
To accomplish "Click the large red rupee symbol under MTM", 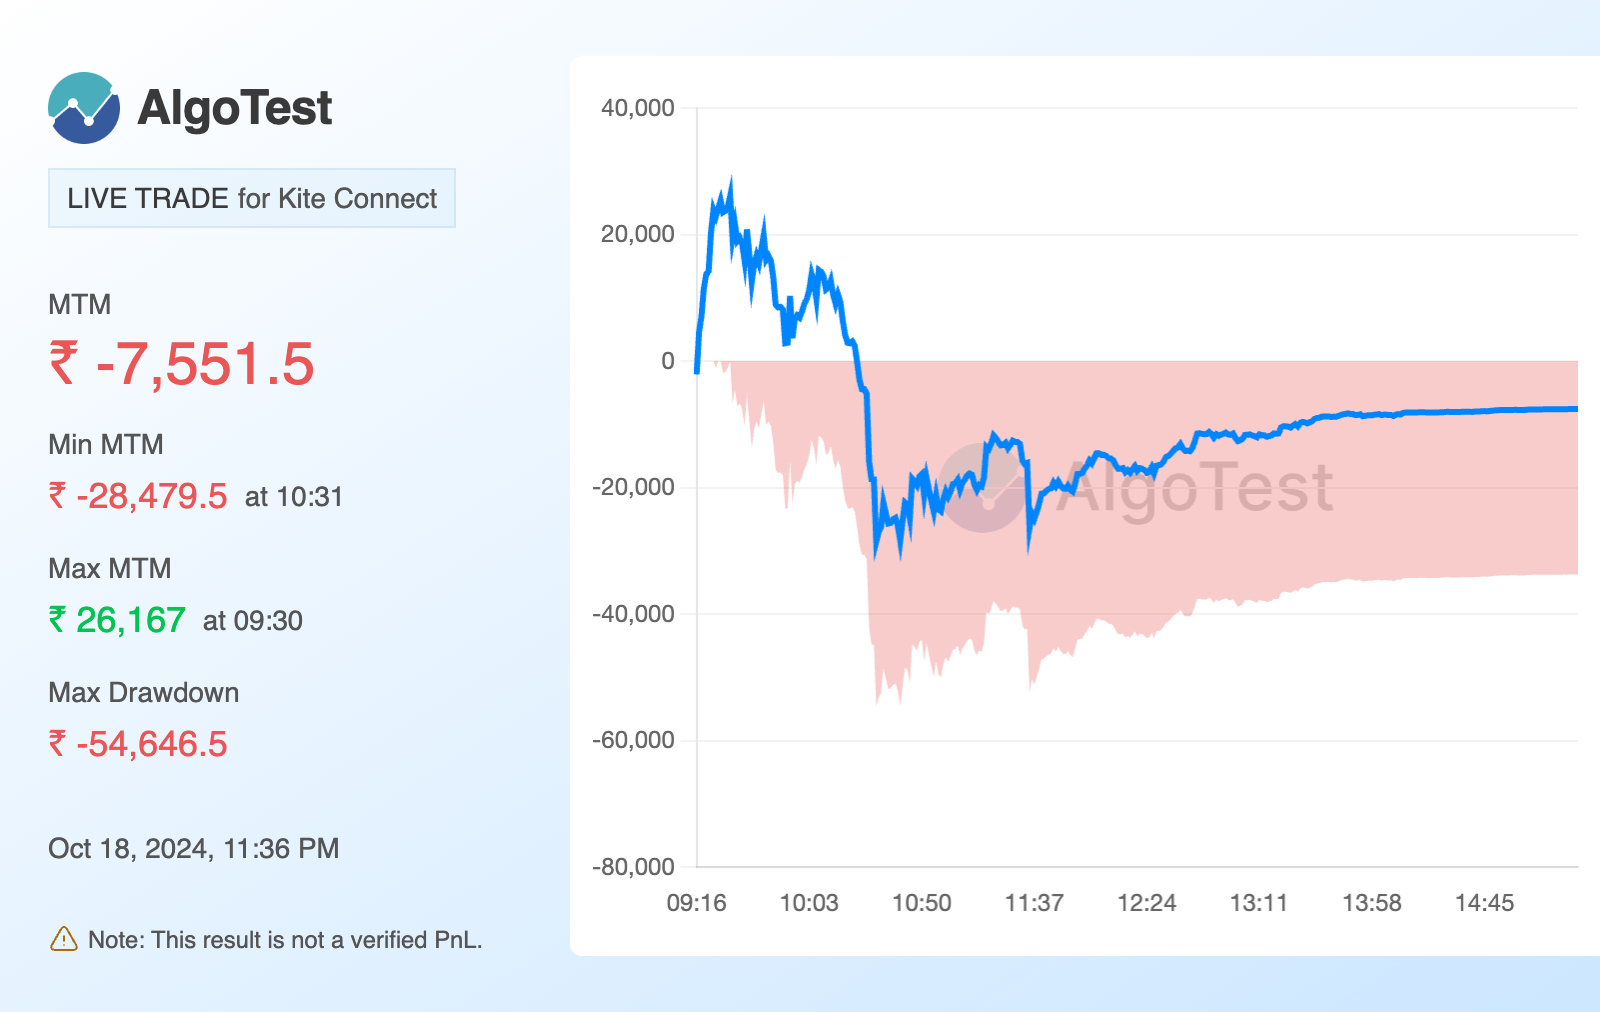I will (64, 362).
